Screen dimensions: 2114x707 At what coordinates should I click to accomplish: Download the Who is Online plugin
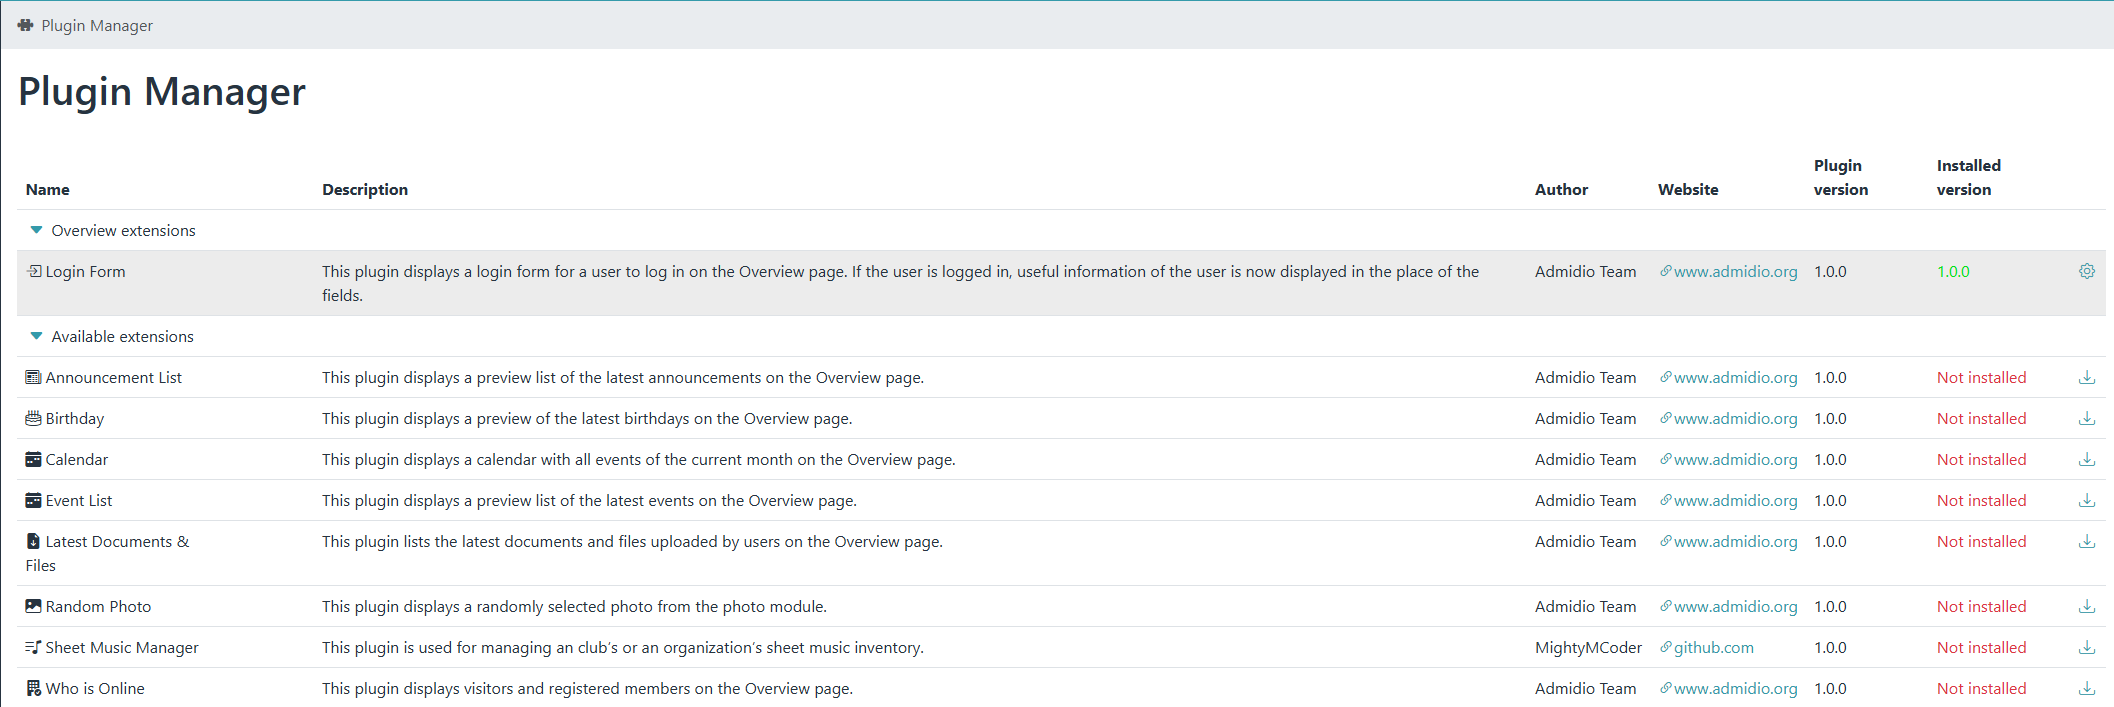click(x=2086, y=689)
